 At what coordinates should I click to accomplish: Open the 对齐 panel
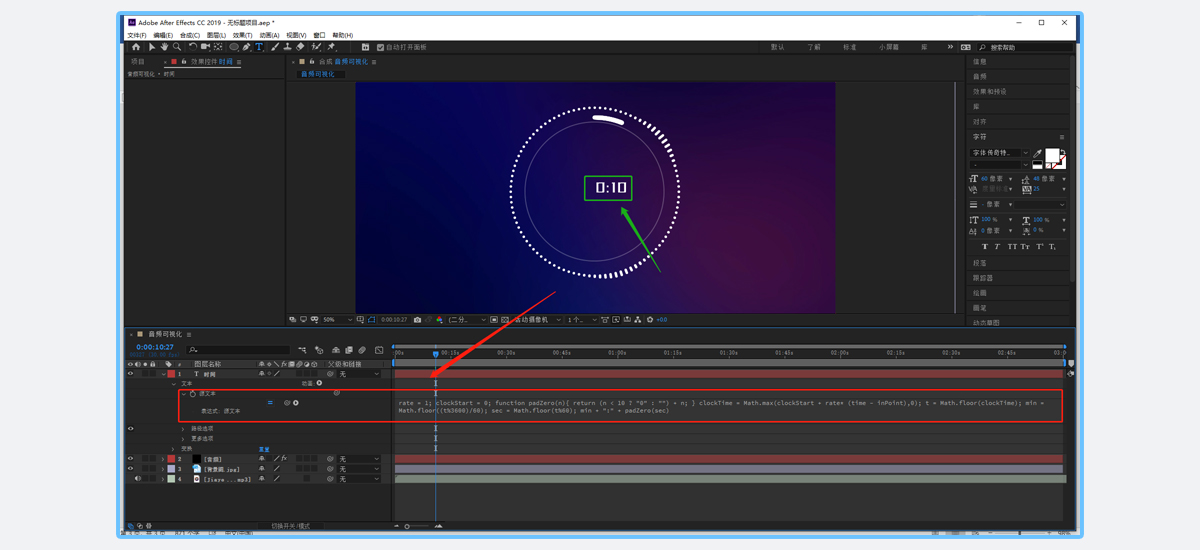pos(979,122)
